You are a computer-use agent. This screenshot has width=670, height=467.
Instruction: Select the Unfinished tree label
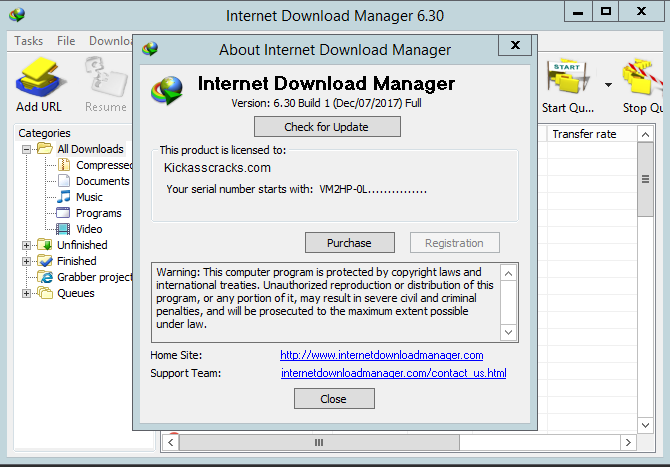(x=82, y=245)
